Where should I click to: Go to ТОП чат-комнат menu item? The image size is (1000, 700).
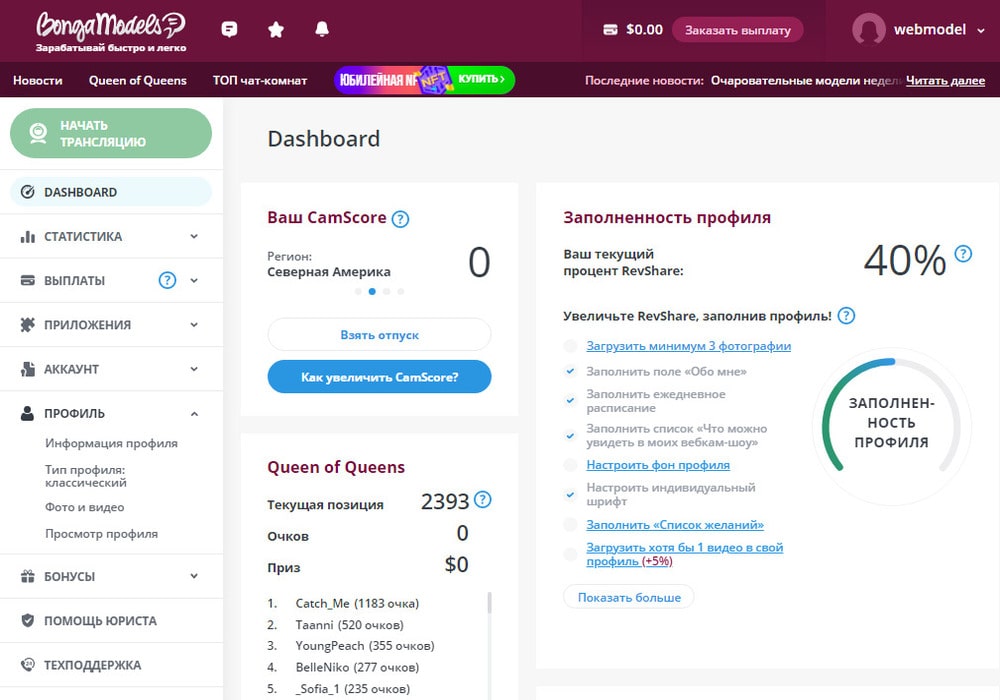tap(260, 80)
